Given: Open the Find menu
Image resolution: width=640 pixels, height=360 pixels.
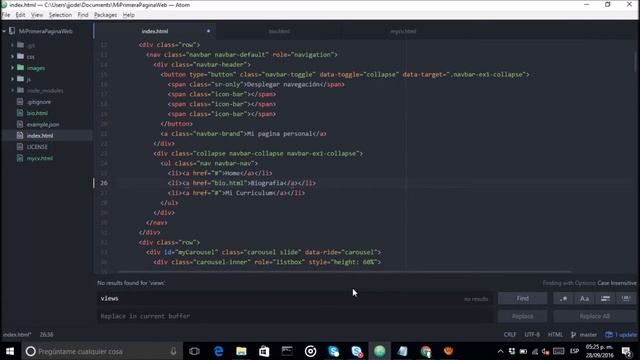Looking at the screenshot, I should pyautogui.click(x=83, y=15).
